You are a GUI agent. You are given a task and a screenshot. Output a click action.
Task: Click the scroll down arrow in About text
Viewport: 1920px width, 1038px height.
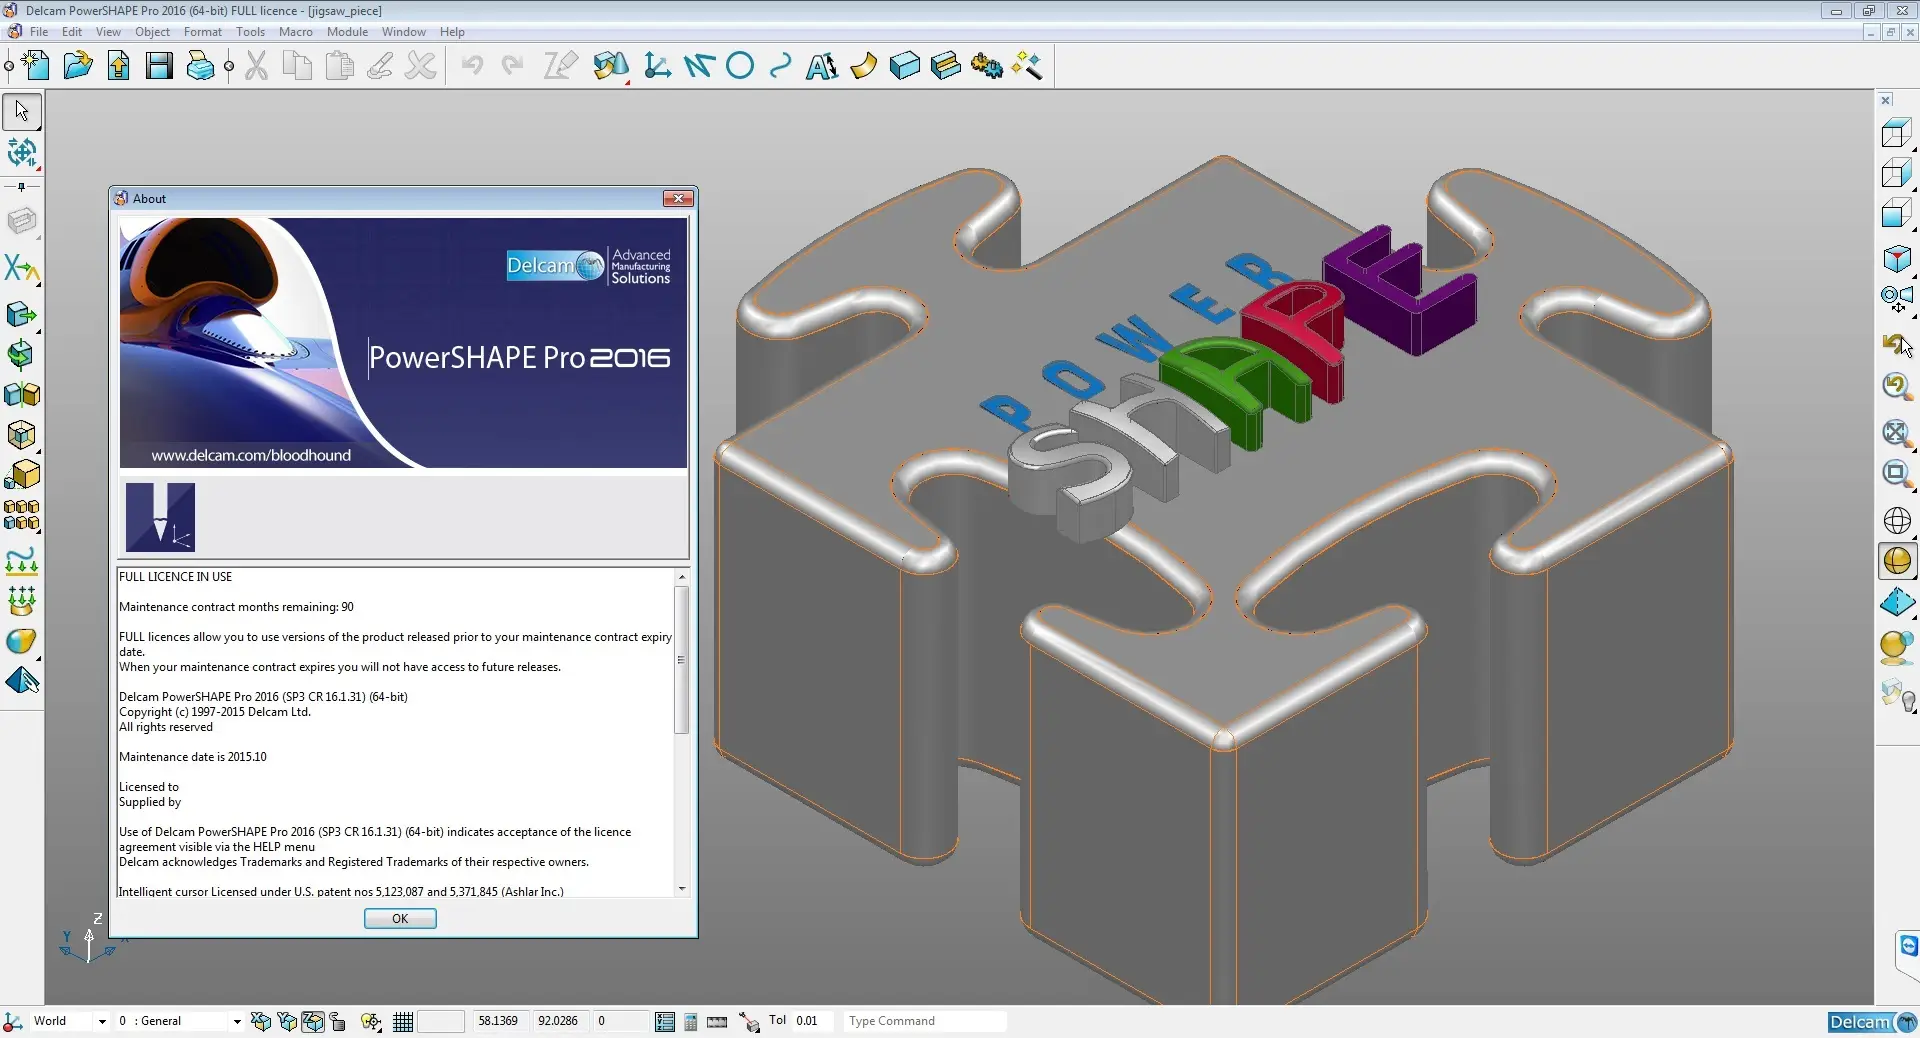pyautogui.click(x=682, y=889)
